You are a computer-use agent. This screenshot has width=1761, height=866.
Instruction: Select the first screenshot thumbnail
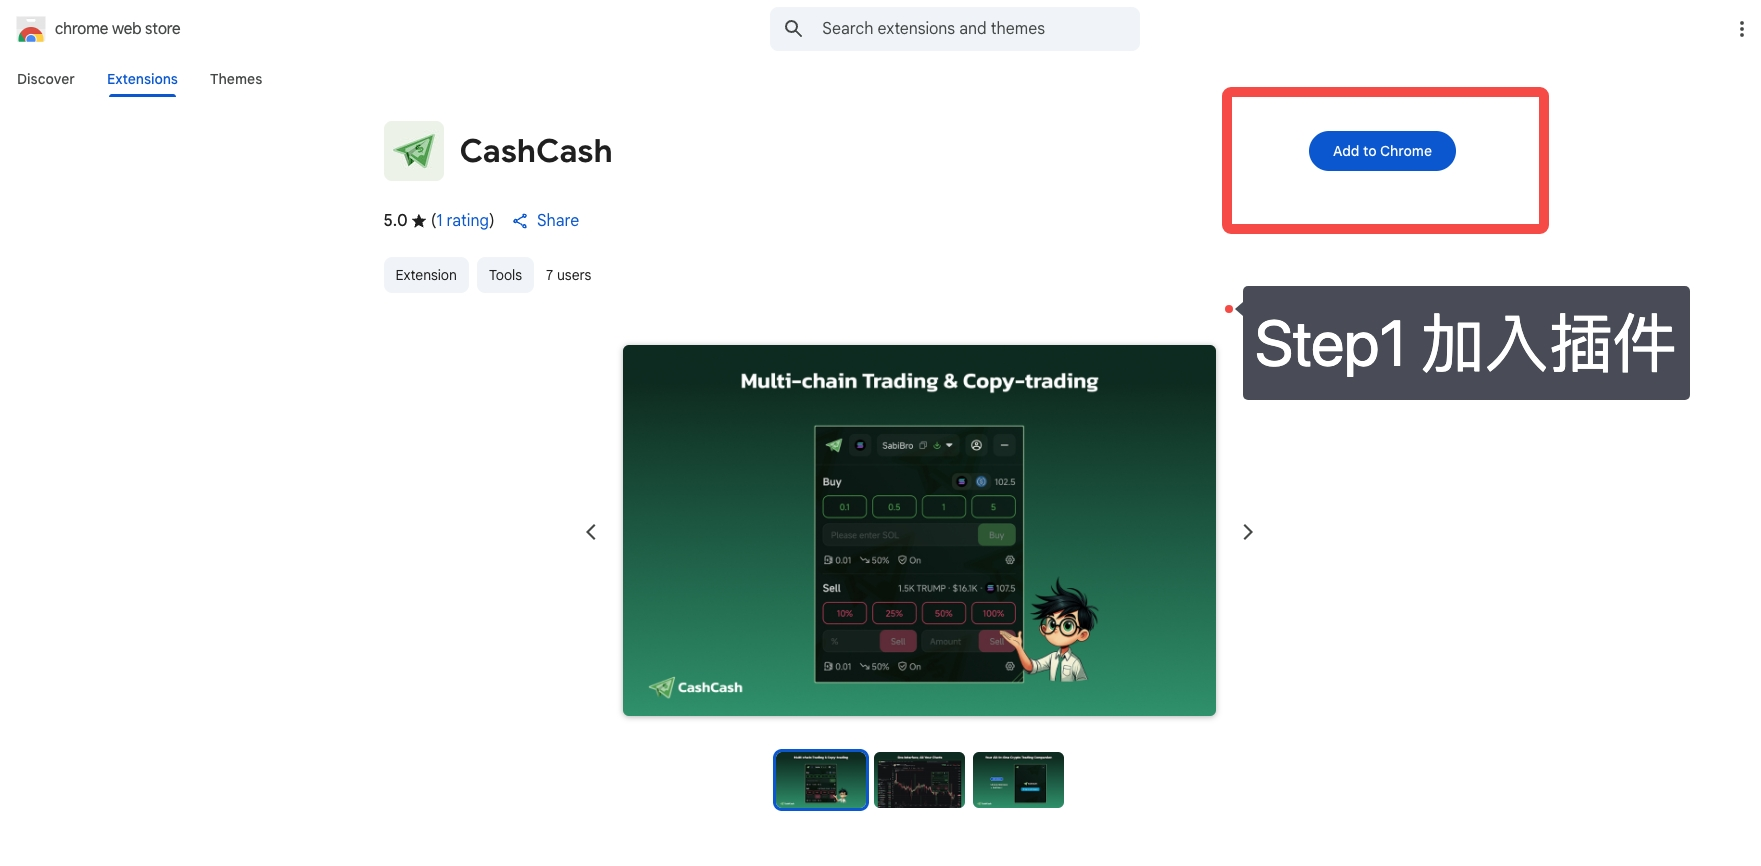[x=821, y=780]
